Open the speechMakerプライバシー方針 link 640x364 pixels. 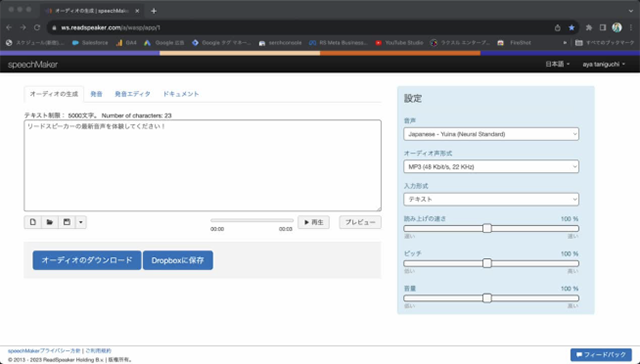44,351
